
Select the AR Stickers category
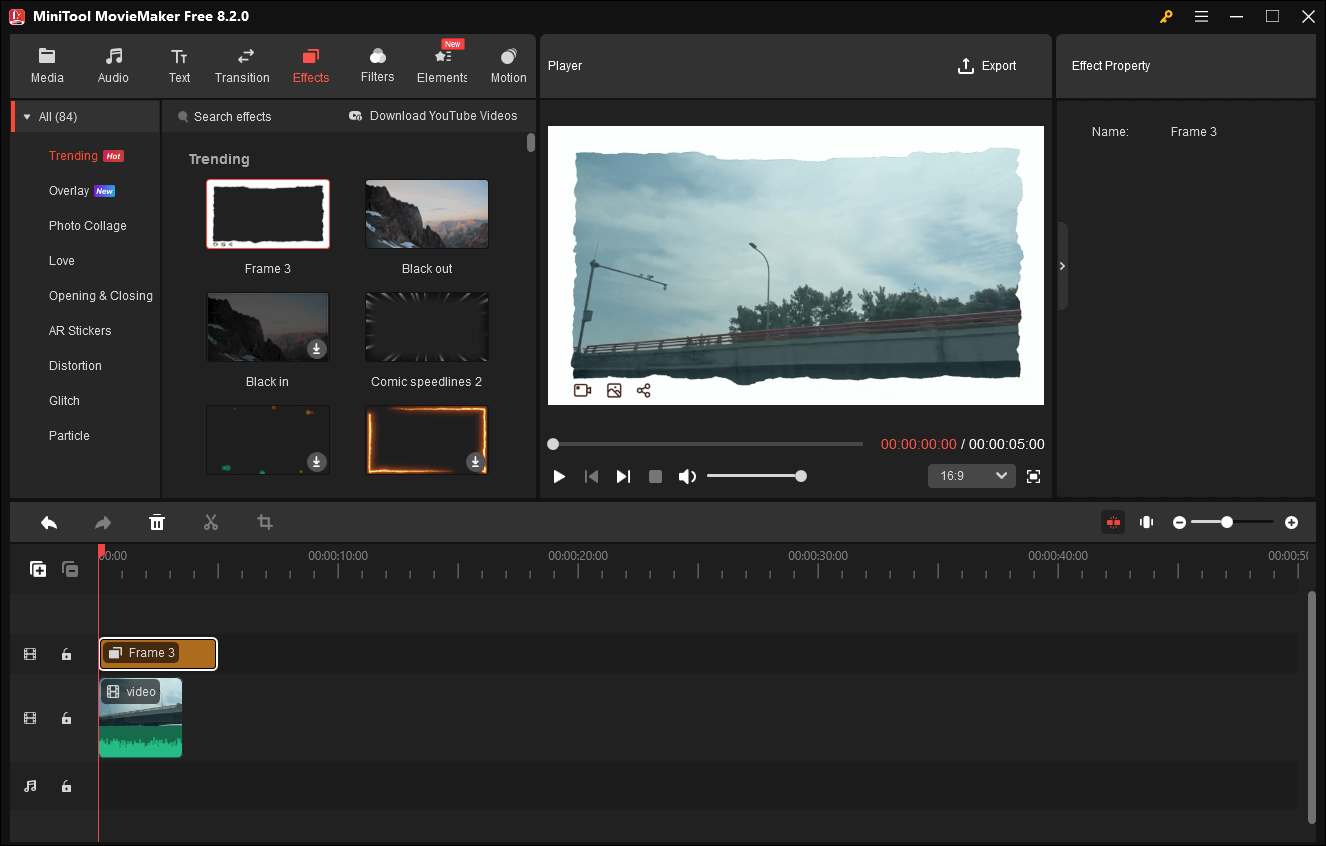pos(80,331)
